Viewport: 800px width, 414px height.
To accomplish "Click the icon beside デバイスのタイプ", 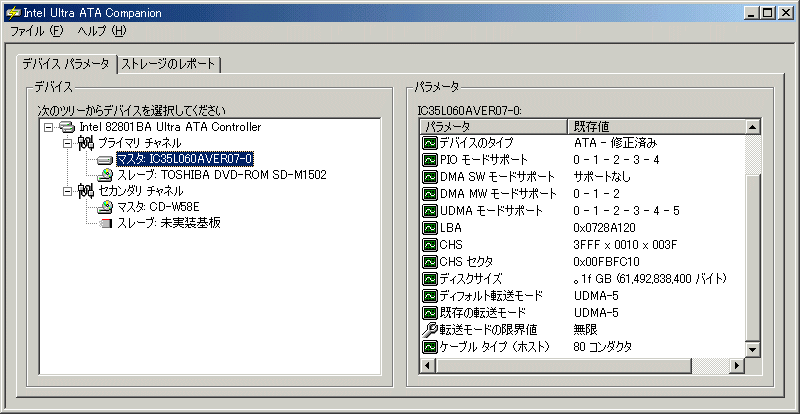I will pyautogui.click(x=430, y=143).
